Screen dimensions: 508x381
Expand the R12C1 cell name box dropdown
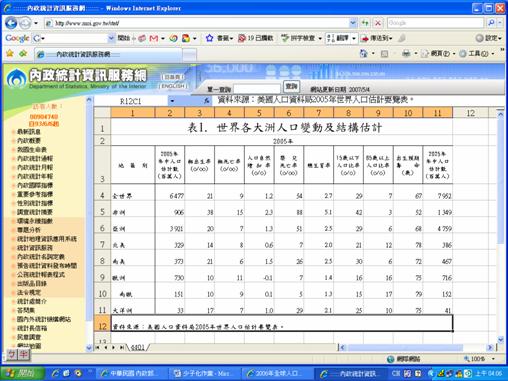172,101
